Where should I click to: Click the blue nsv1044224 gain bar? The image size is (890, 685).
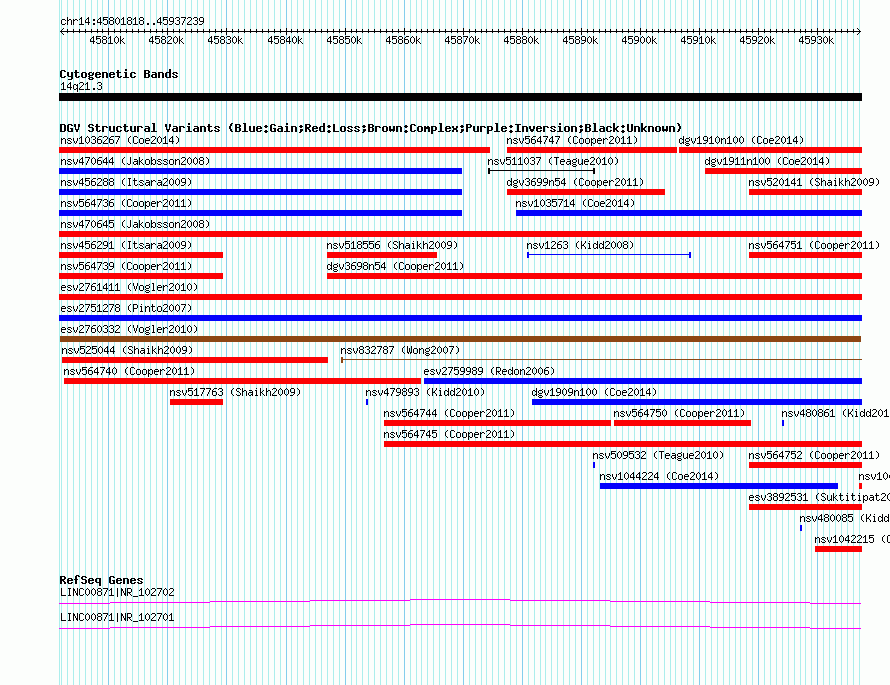click(719, 486)
